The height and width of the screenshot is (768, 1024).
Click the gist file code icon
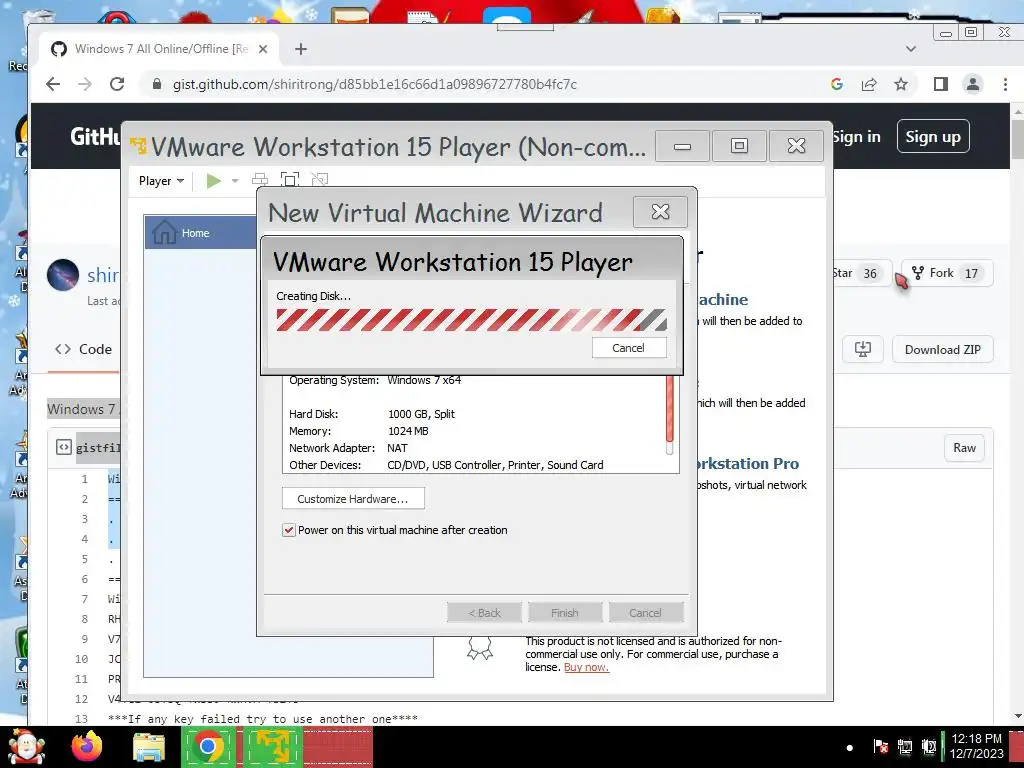click(x=63, y=447)
